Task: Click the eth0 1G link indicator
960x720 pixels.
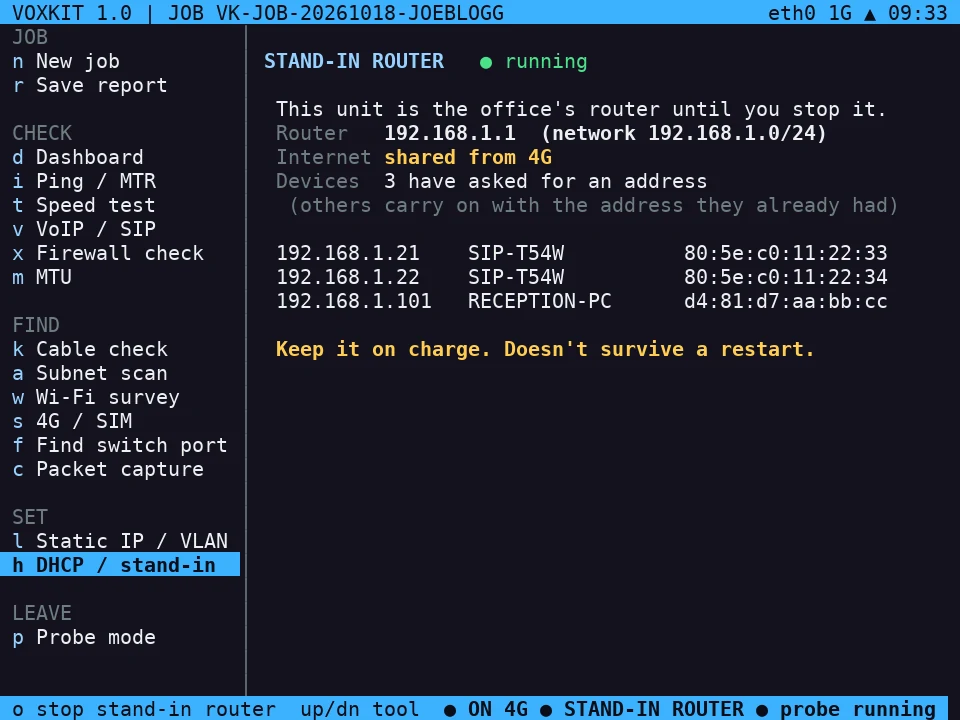Action: coord(810,13)
